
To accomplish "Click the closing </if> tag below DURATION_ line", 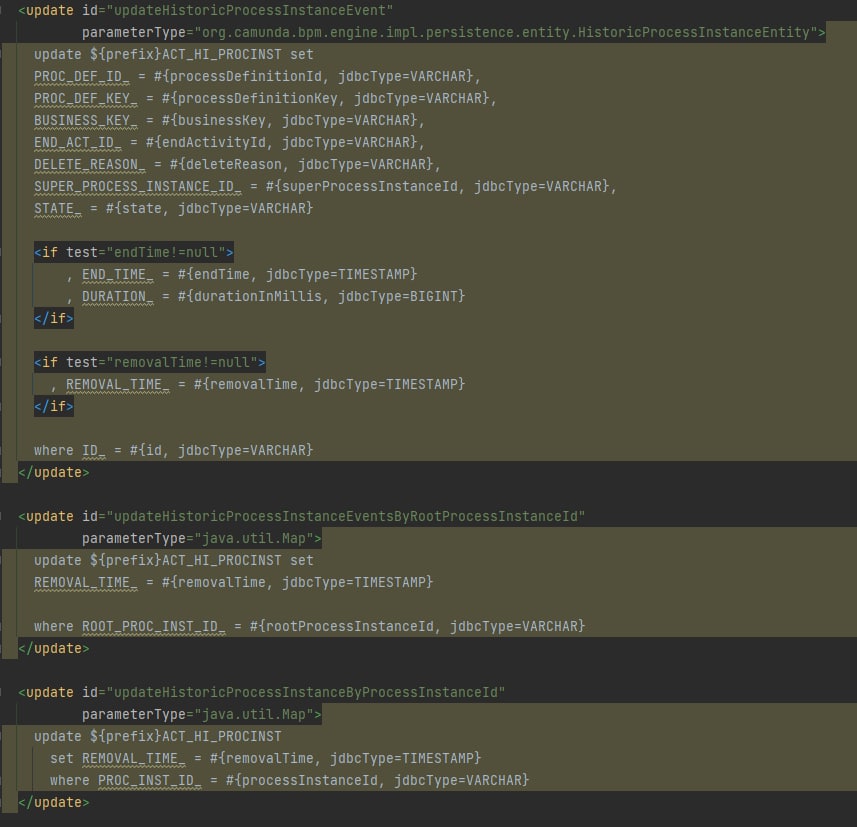I will pyautogui.click(x=54, y=318).
